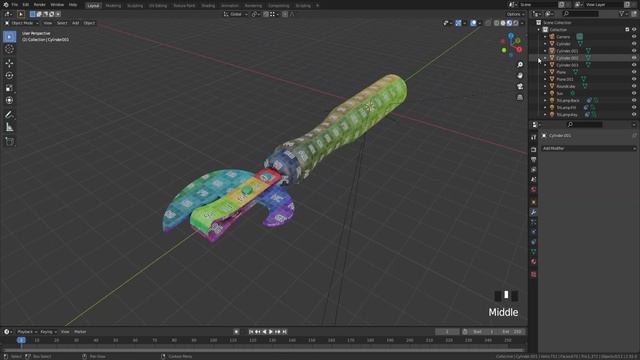Activate the Transform tool
The image size is (640, 360).
click(9, 100)
